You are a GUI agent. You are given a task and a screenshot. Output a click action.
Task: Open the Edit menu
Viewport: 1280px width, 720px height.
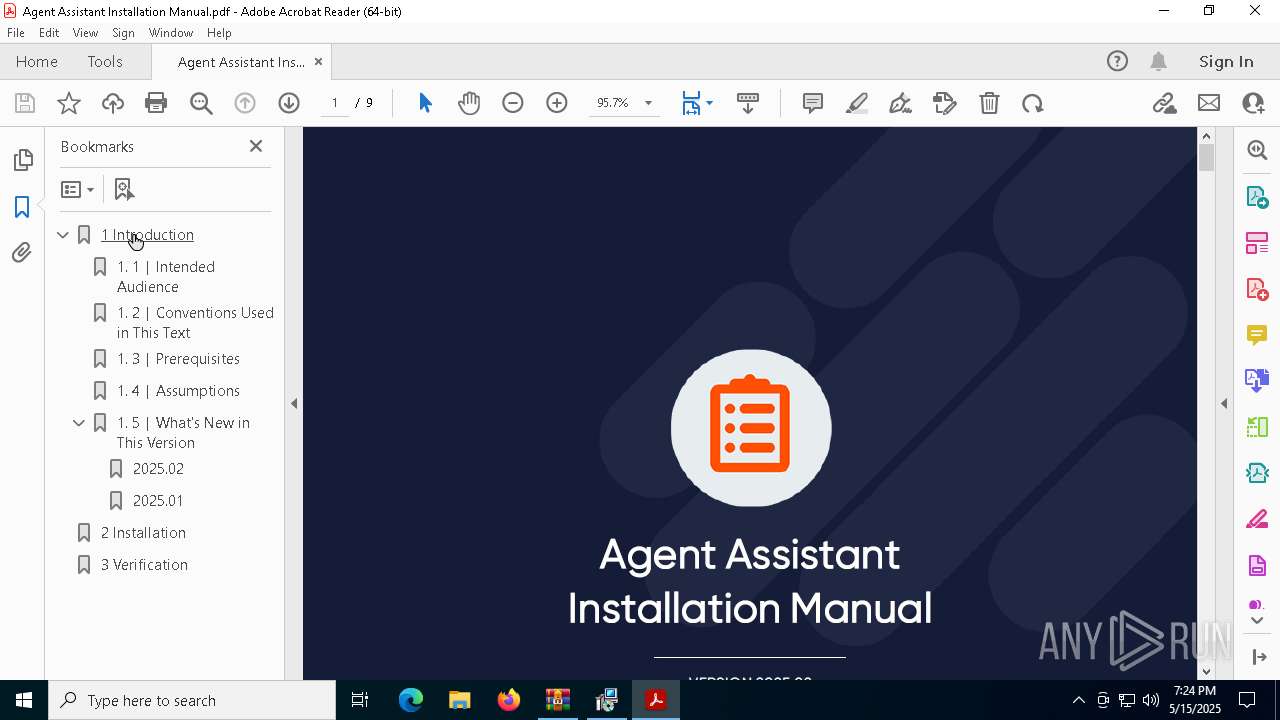(49, 33)
